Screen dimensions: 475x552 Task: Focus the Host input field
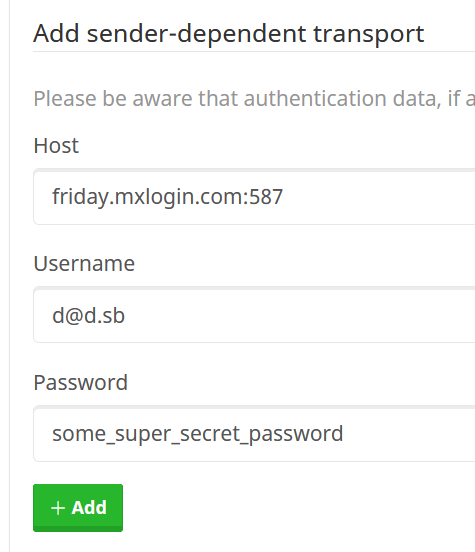(x=254, y=196)
